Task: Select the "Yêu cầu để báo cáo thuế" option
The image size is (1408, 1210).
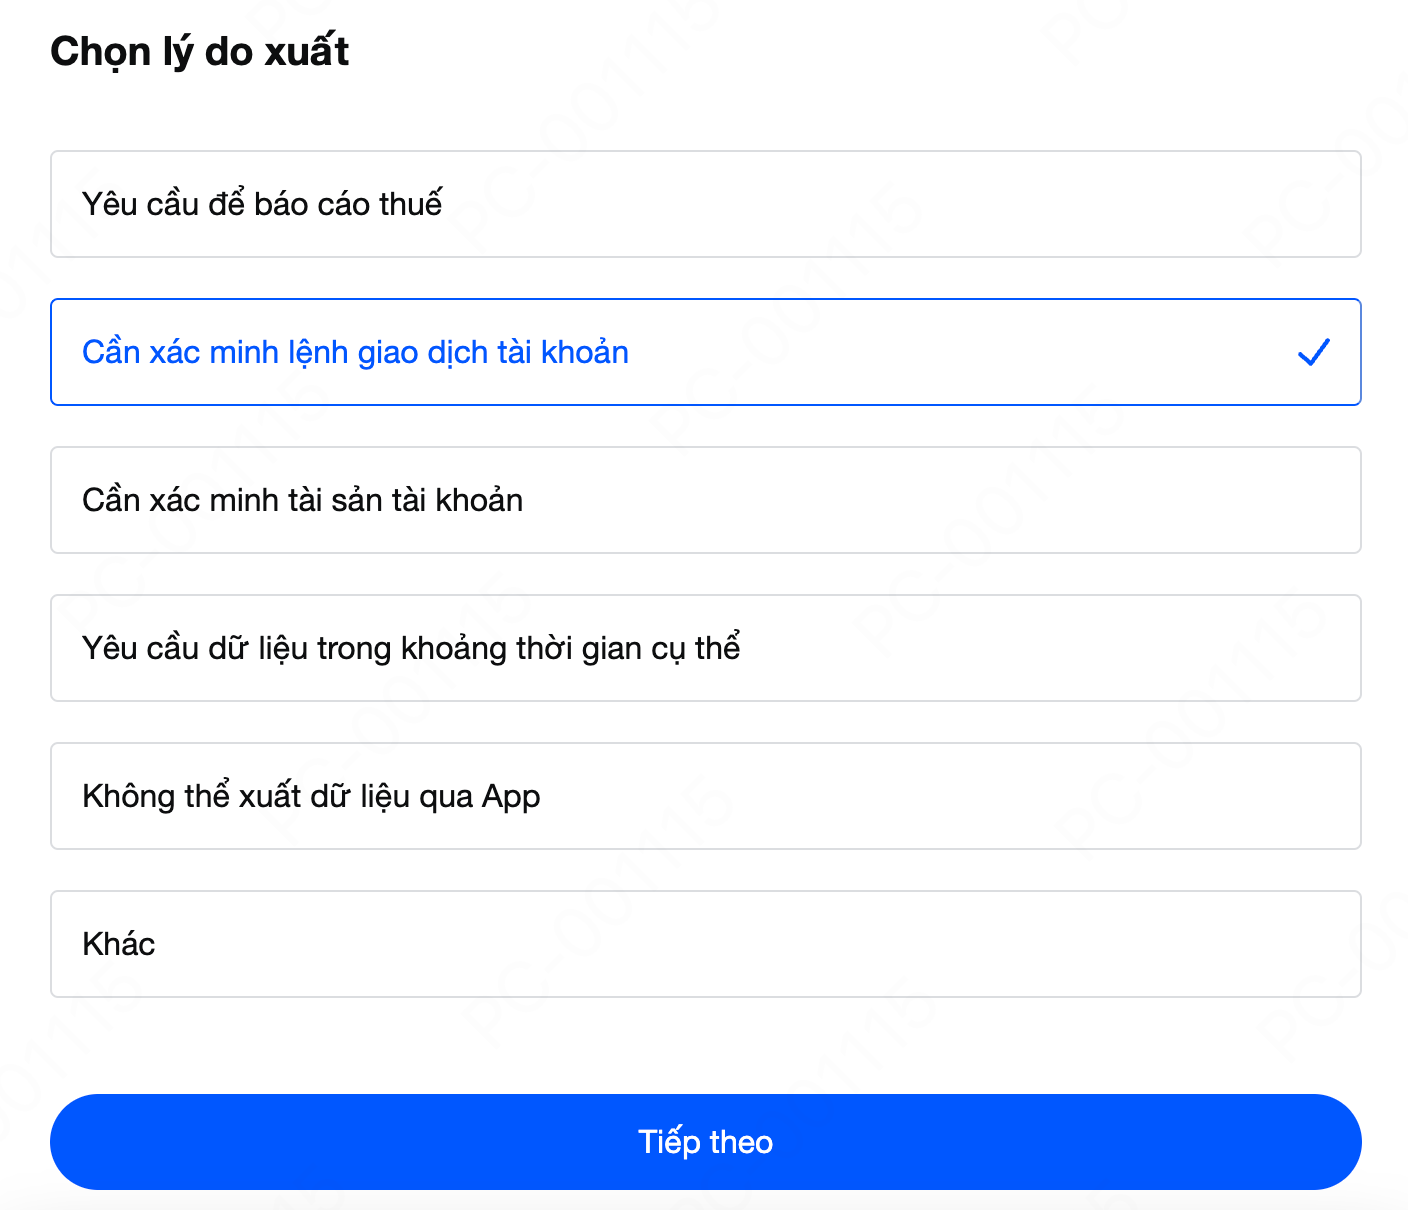Action: (704, 204)
